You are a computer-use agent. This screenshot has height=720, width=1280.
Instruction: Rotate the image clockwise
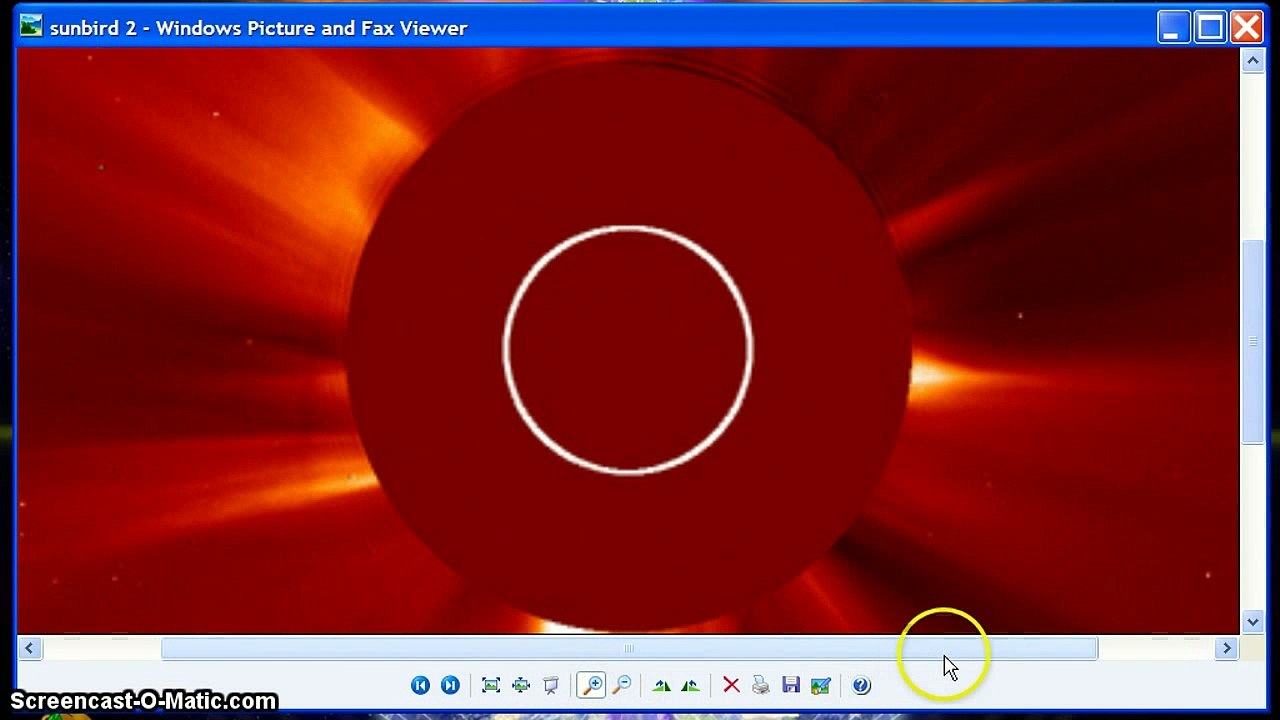[x=661, y=685]
